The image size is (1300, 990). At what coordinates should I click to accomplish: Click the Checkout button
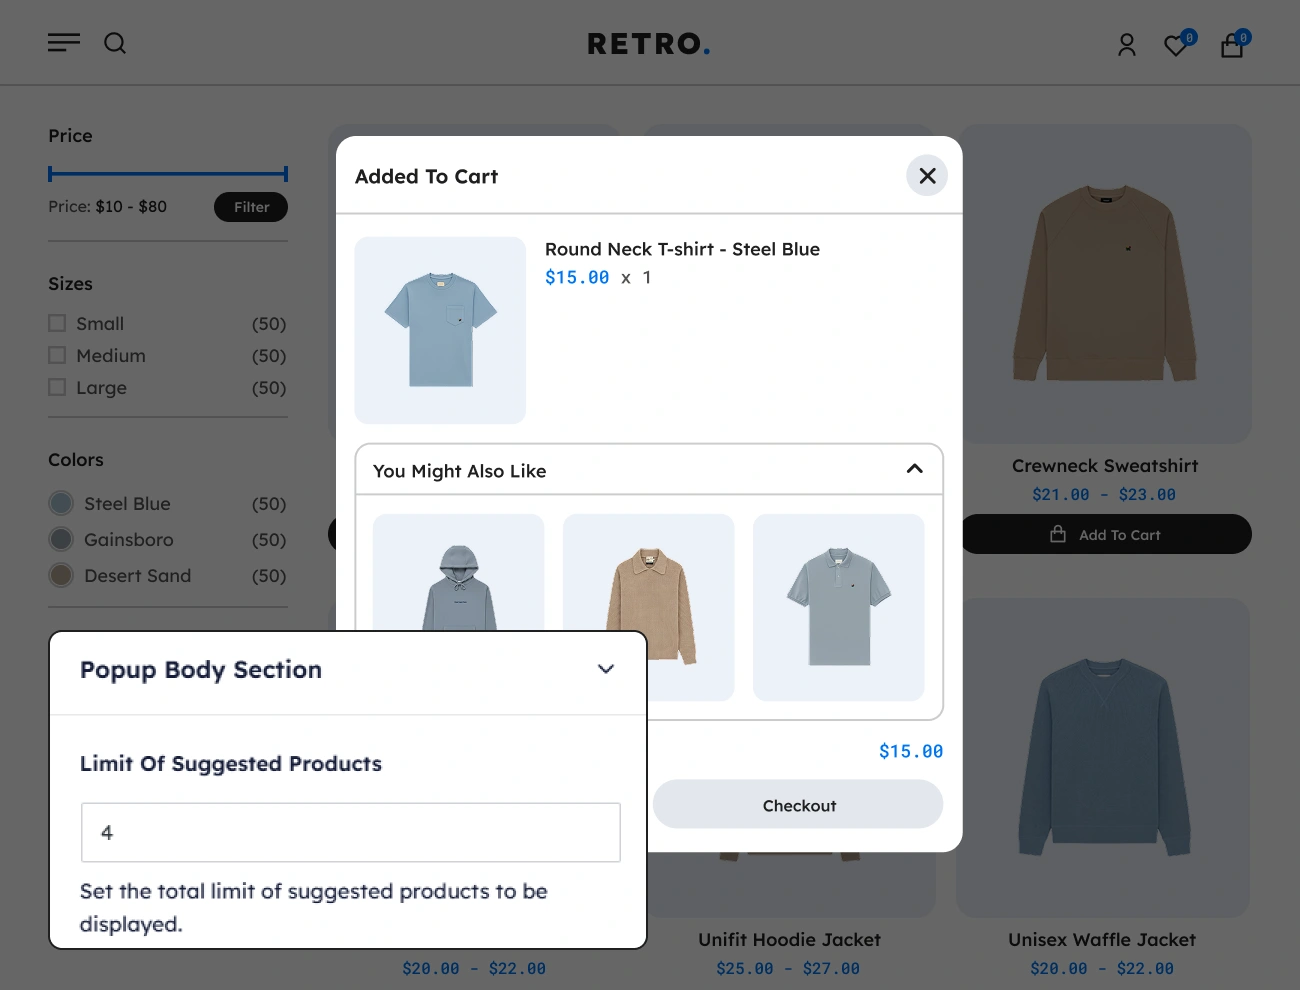(798, 805)
